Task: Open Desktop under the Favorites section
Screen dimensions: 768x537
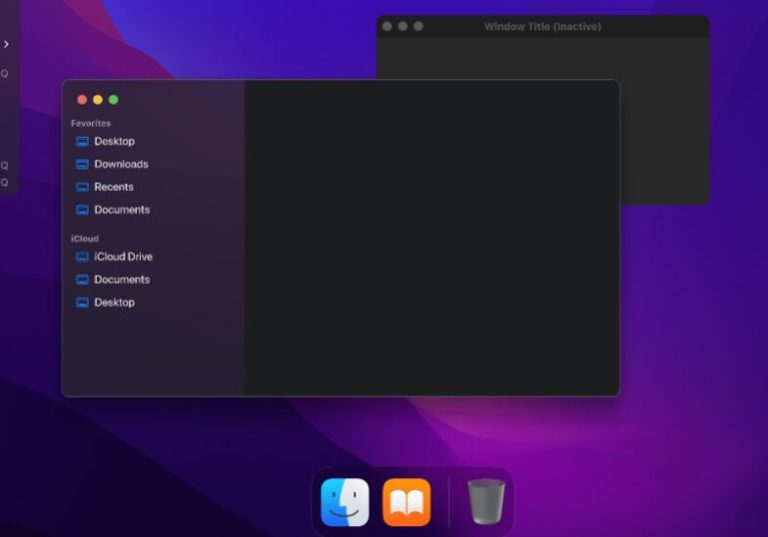Action: click(x=105, y=142)
